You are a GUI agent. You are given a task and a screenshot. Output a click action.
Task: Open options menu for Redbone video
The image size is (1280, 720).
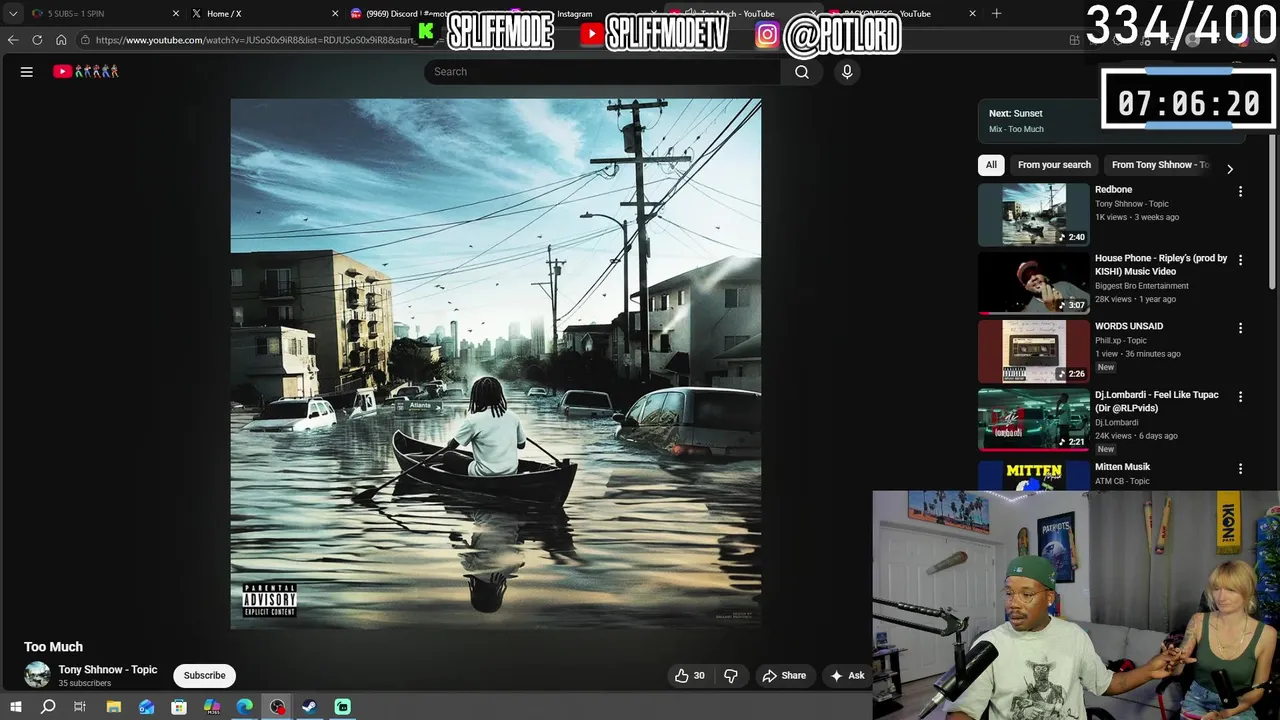(1240, 191)
